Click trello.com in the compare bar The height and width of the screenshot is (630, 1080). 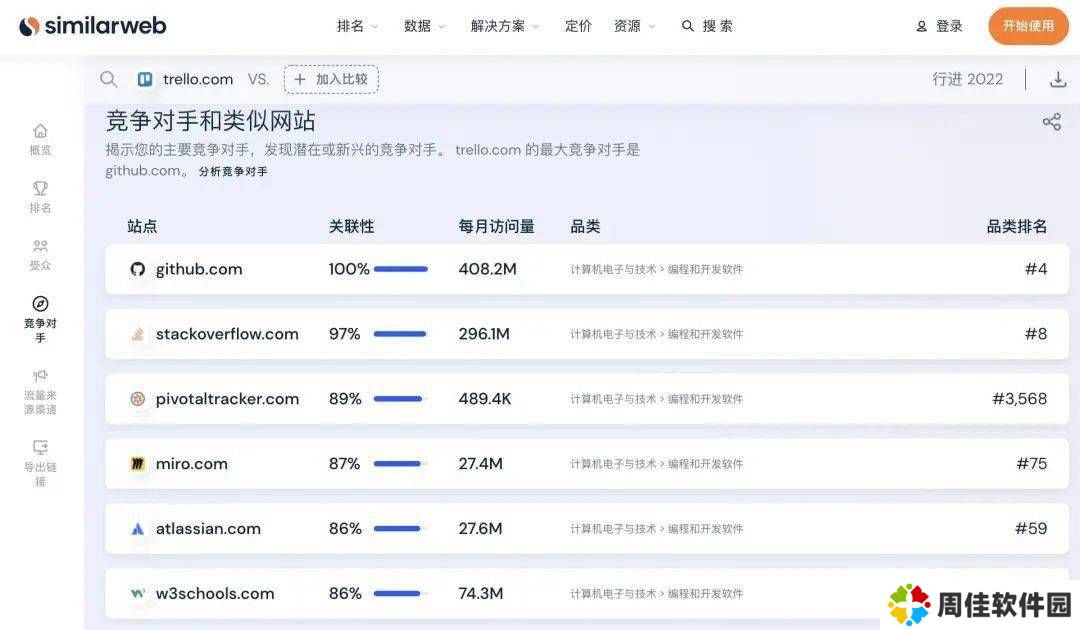click(x=198, y=79)
